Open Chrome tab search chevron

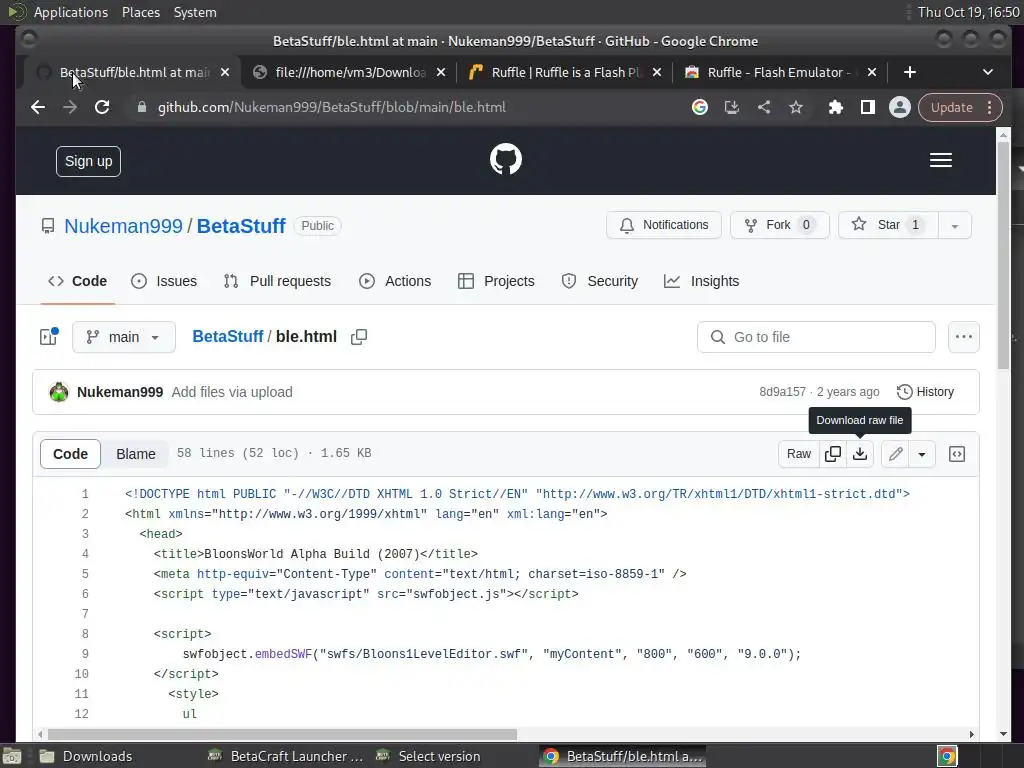coord(987,72)
